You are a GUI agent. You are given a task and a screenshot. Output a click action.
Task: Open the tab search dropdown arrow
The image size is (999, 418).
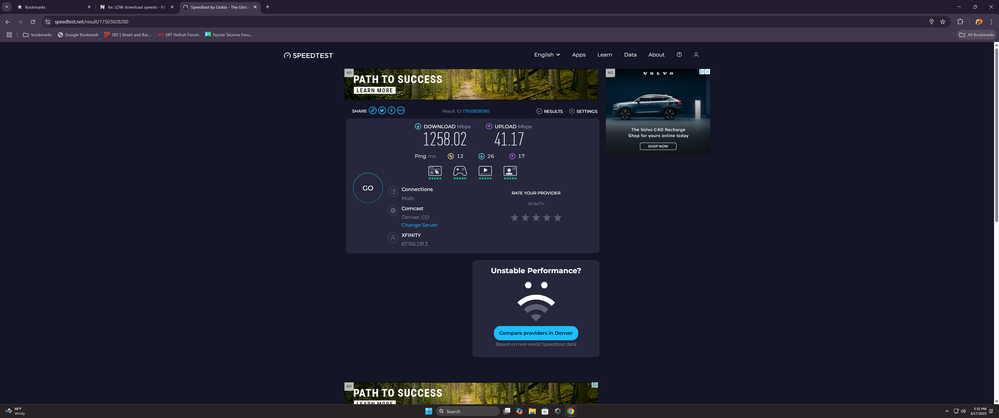coord(7,7)
